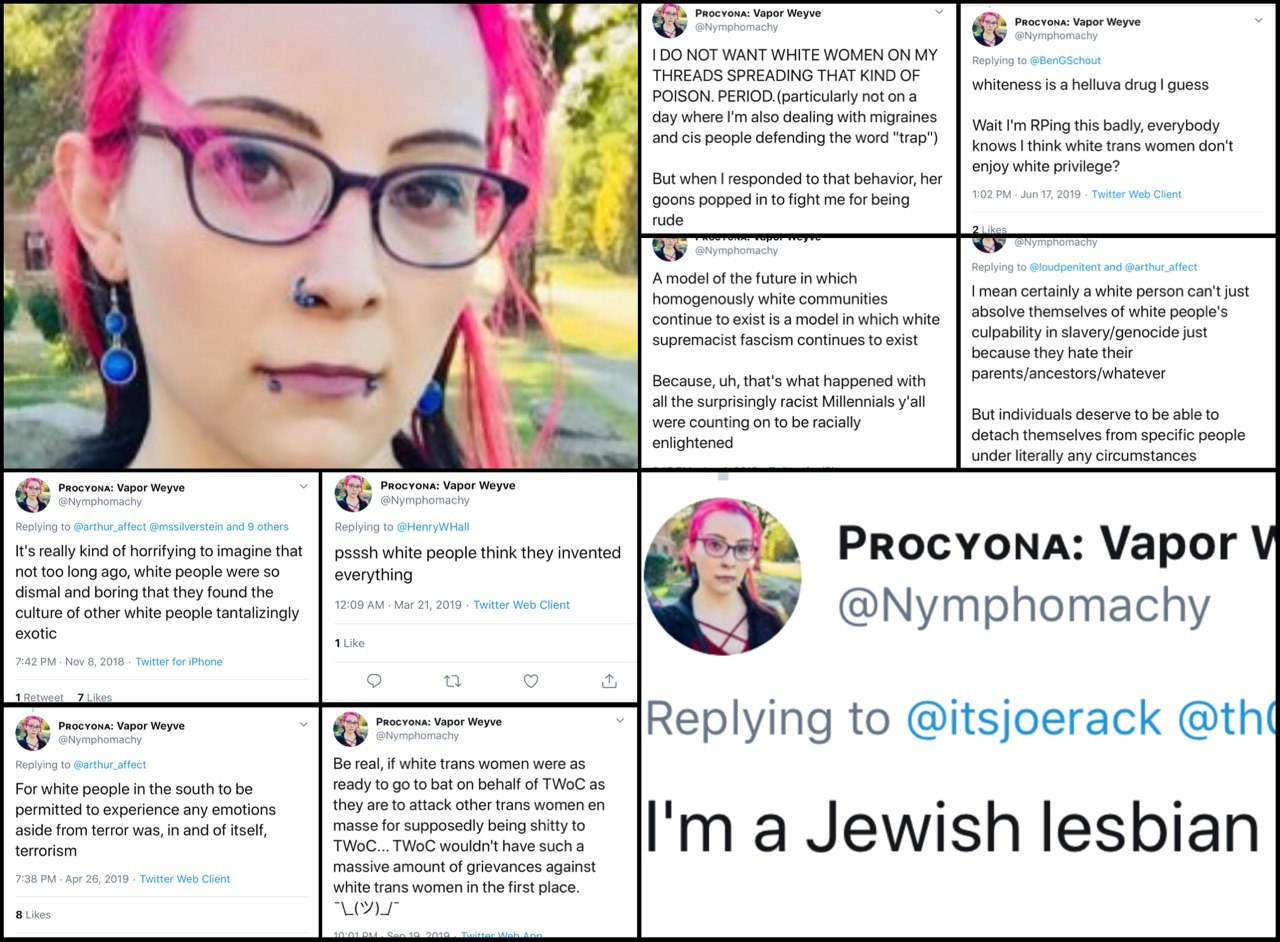Viewport: 1280px width, 942px height.
Task: Open the enlarged circular profile picture beside @Nymphomachy
Action: point(723,576)
